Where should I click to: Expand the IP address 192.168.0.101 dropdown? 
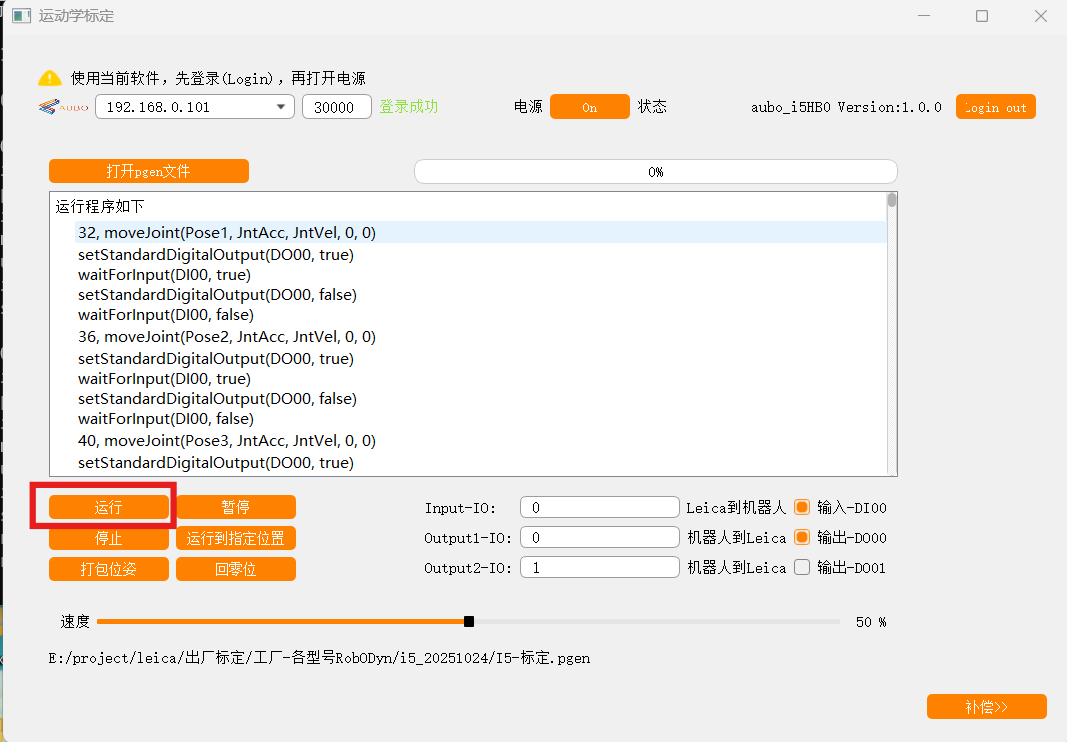pos(281,107)
